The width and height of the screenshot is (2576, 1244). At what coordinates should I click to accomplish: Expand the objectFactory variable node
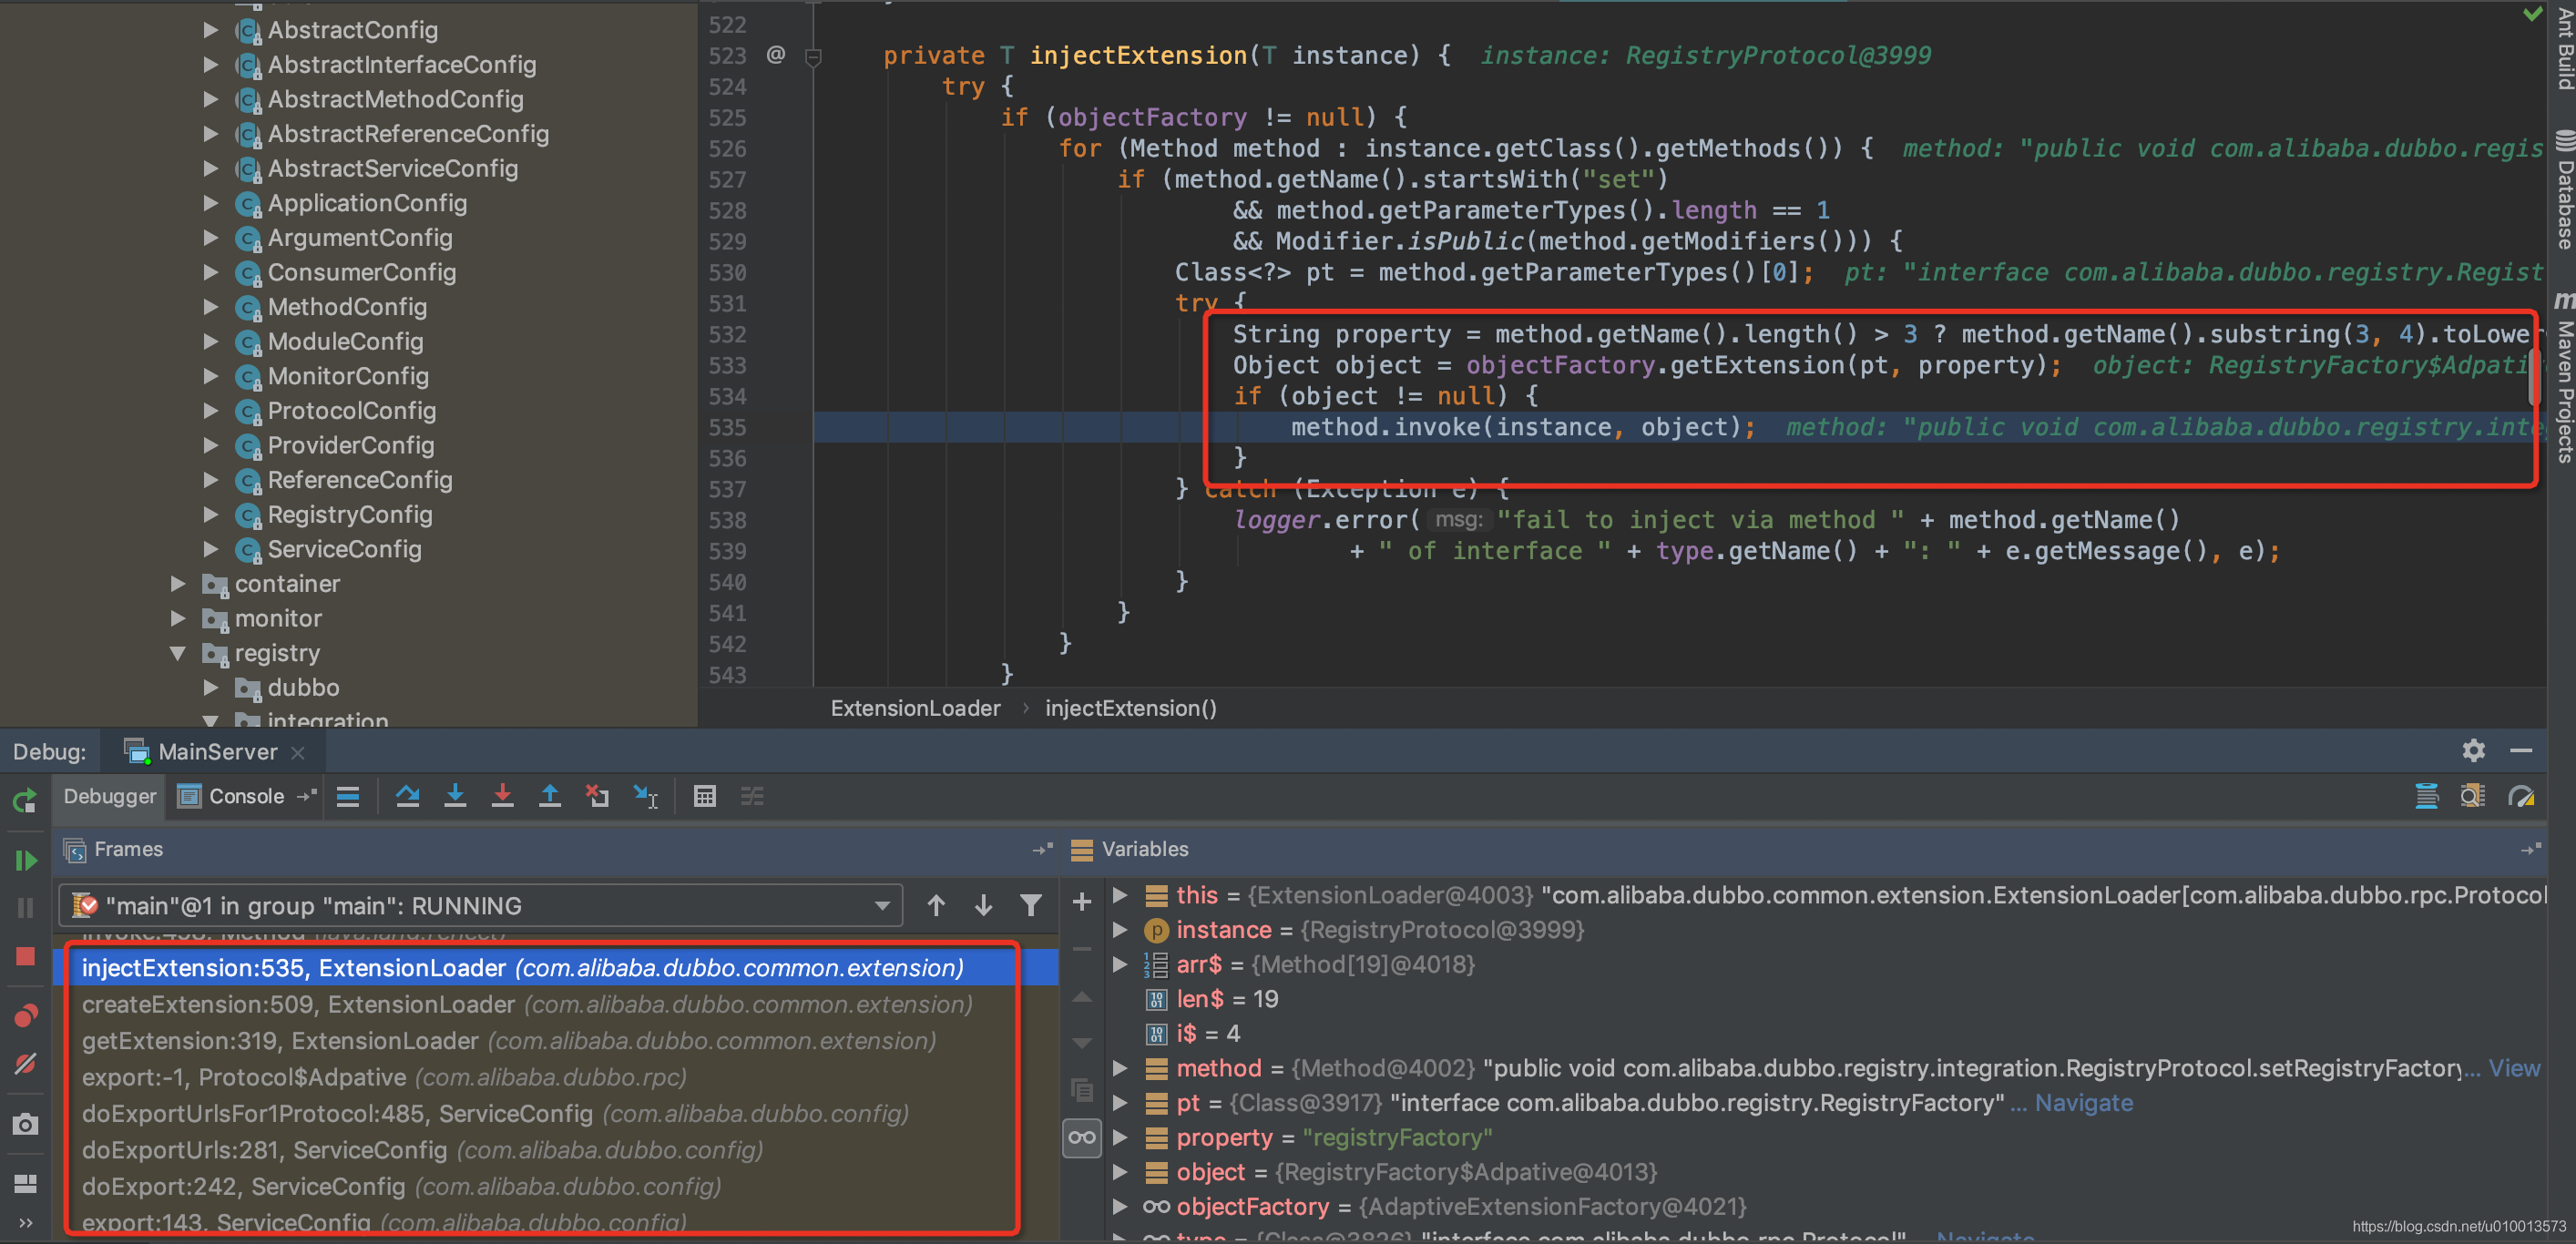click(1120, 1207)
